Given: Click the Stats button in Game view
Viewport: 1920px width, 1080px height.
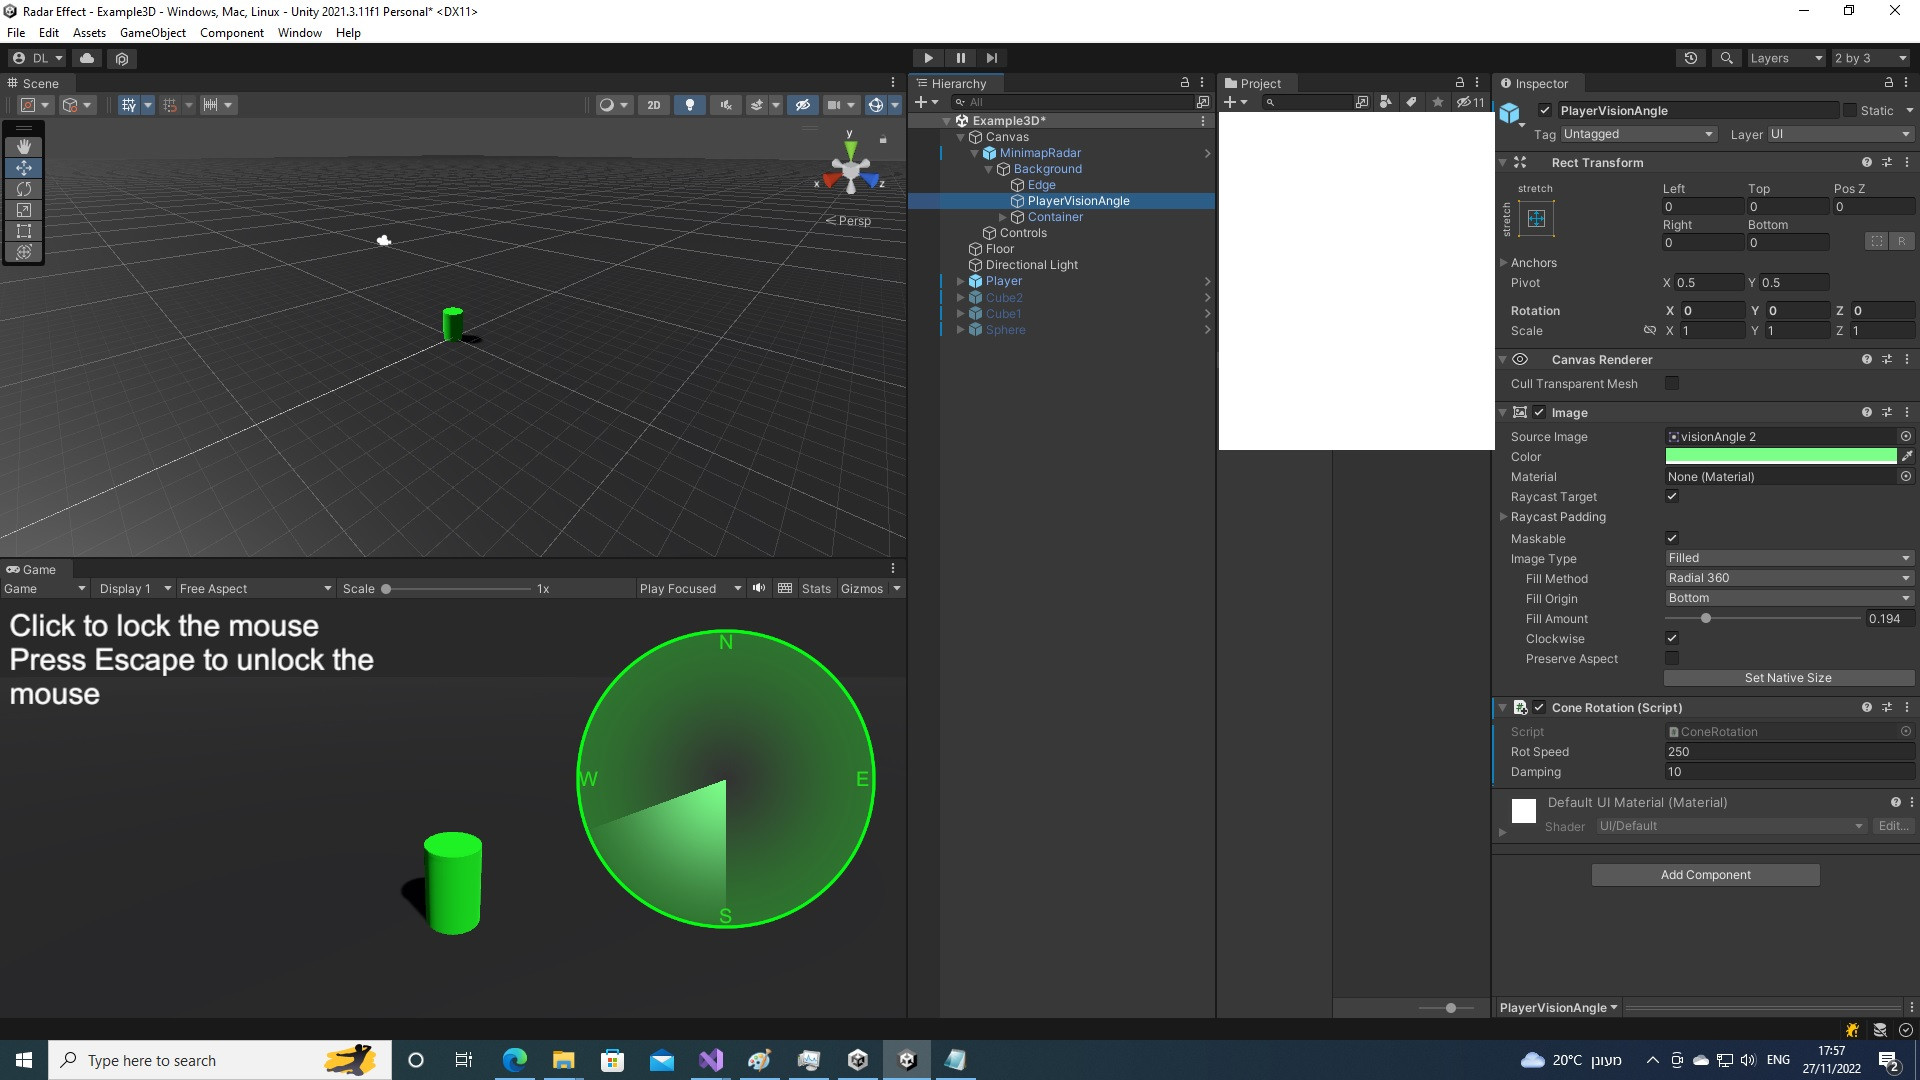Looking at the screenshot, I should point(816,589).
